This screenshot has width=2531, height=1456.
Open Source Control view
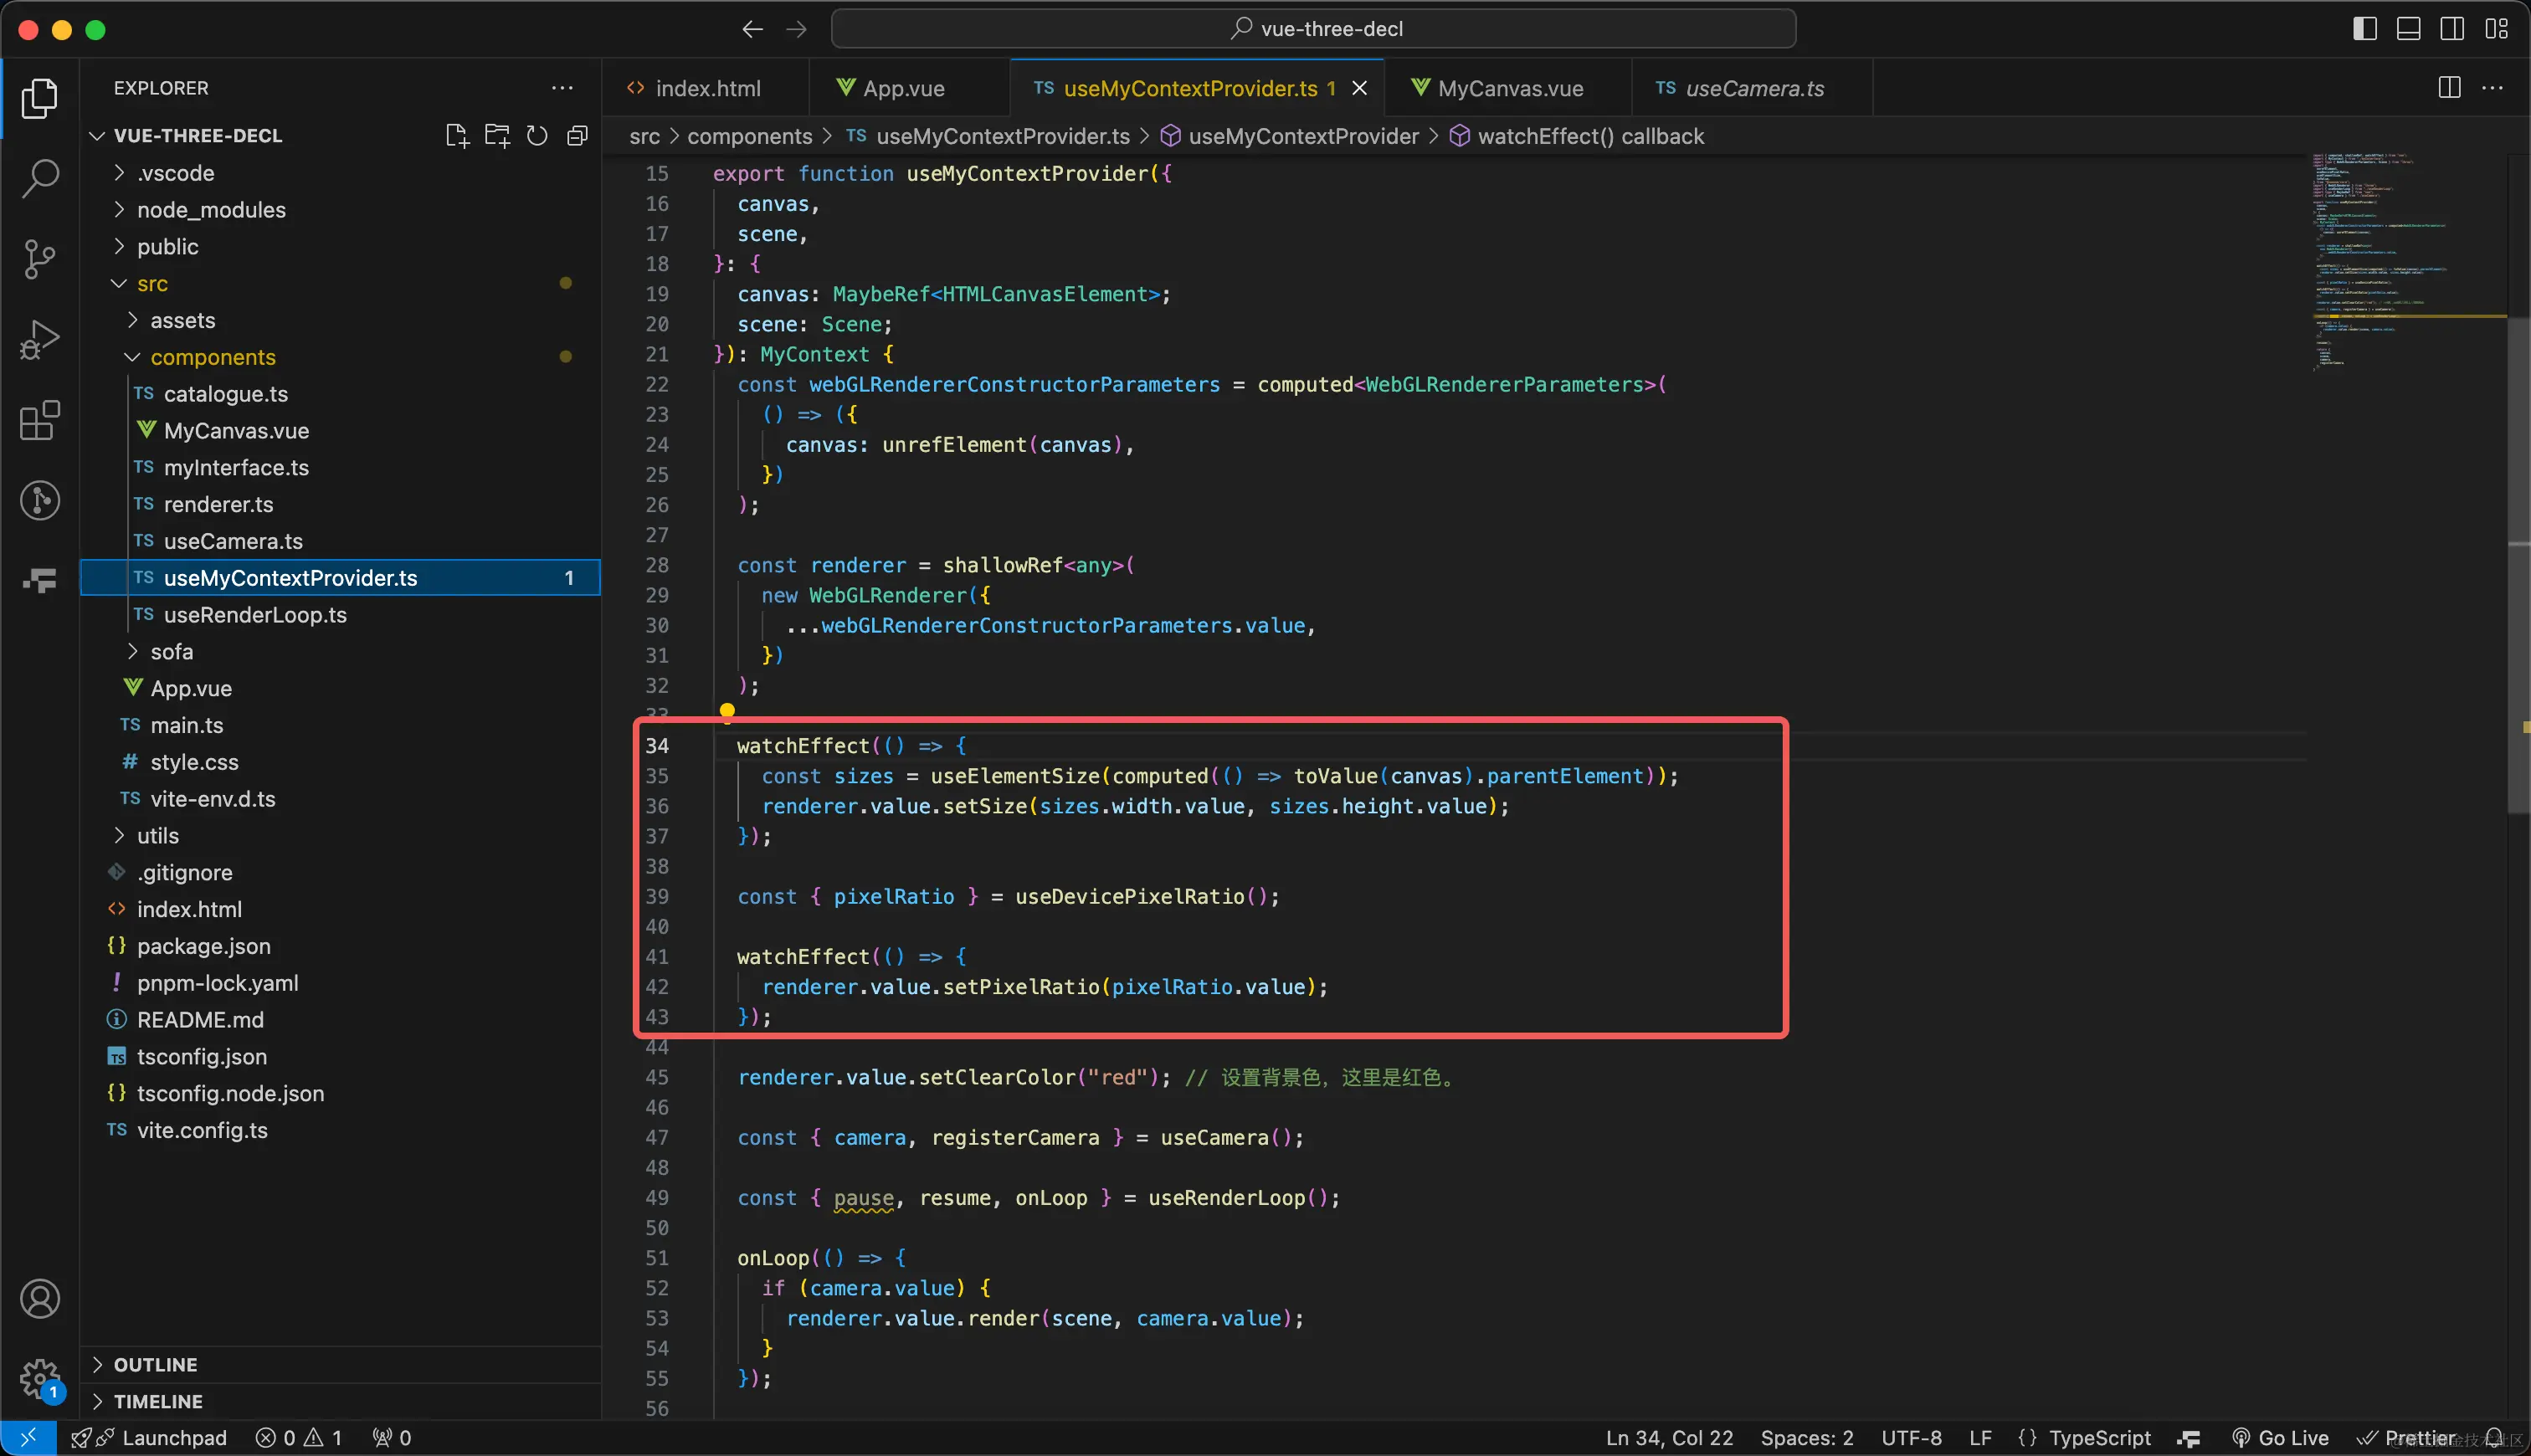(40, 259)
